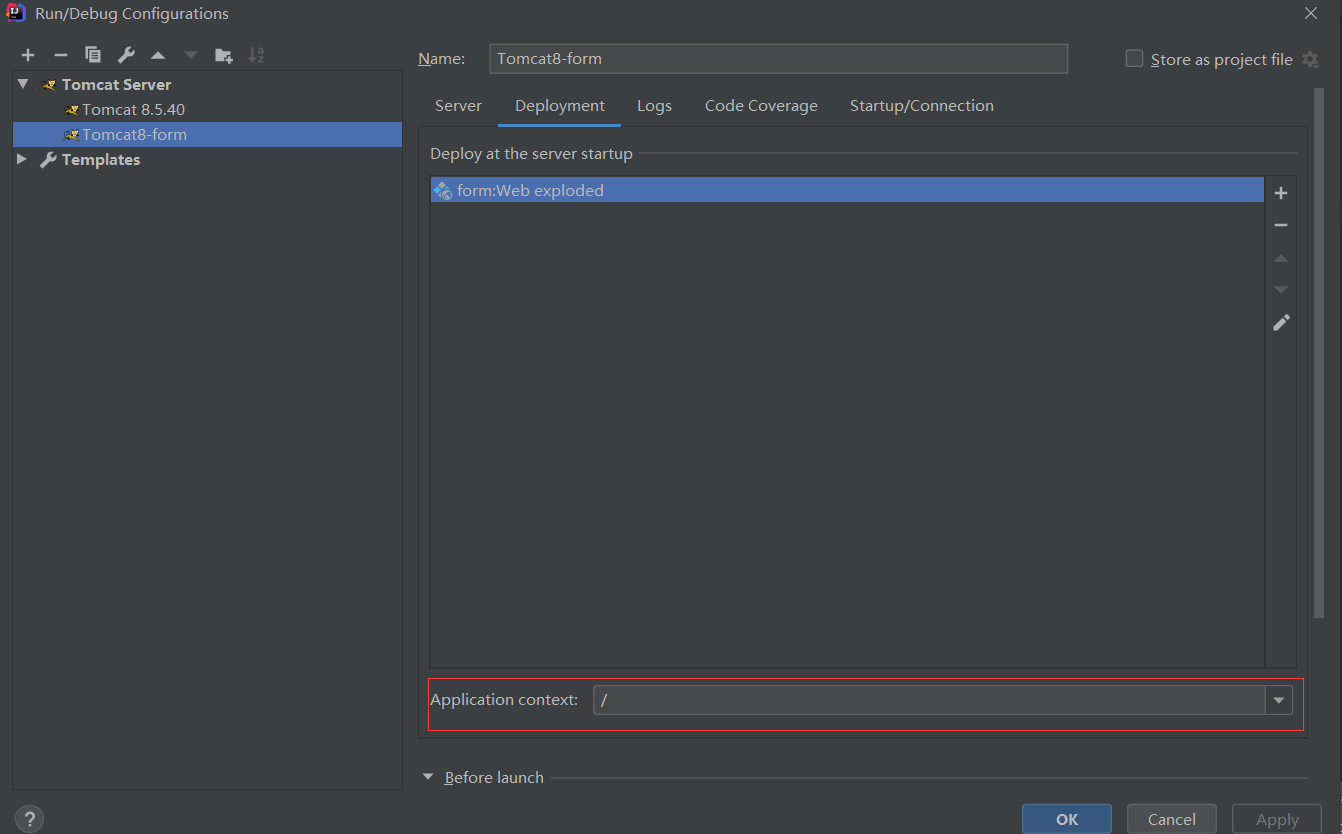This screenshot has height=834, width=1342.
Task: Edit artifact with pencil icon
Action: pyautogui.click(x=1281, y=322)
